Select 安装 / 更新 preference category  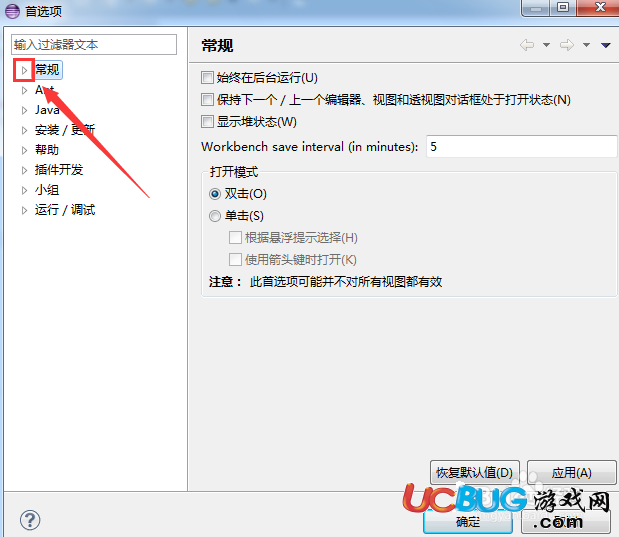pyautogui.click(x=65, y=130)
